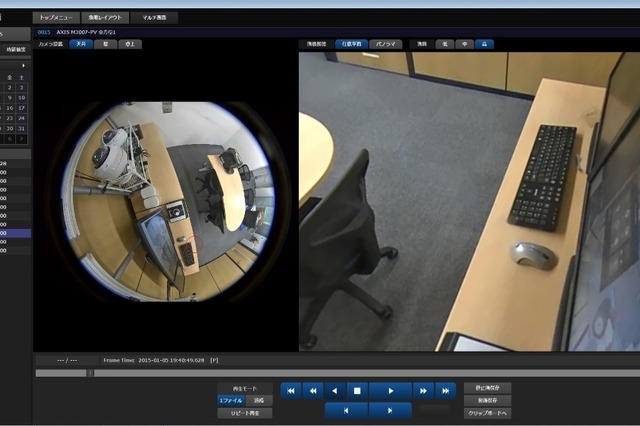This screenshot has width=640, height=426.
Task: Select 壁 camera mount option
Action: (105, 44)
